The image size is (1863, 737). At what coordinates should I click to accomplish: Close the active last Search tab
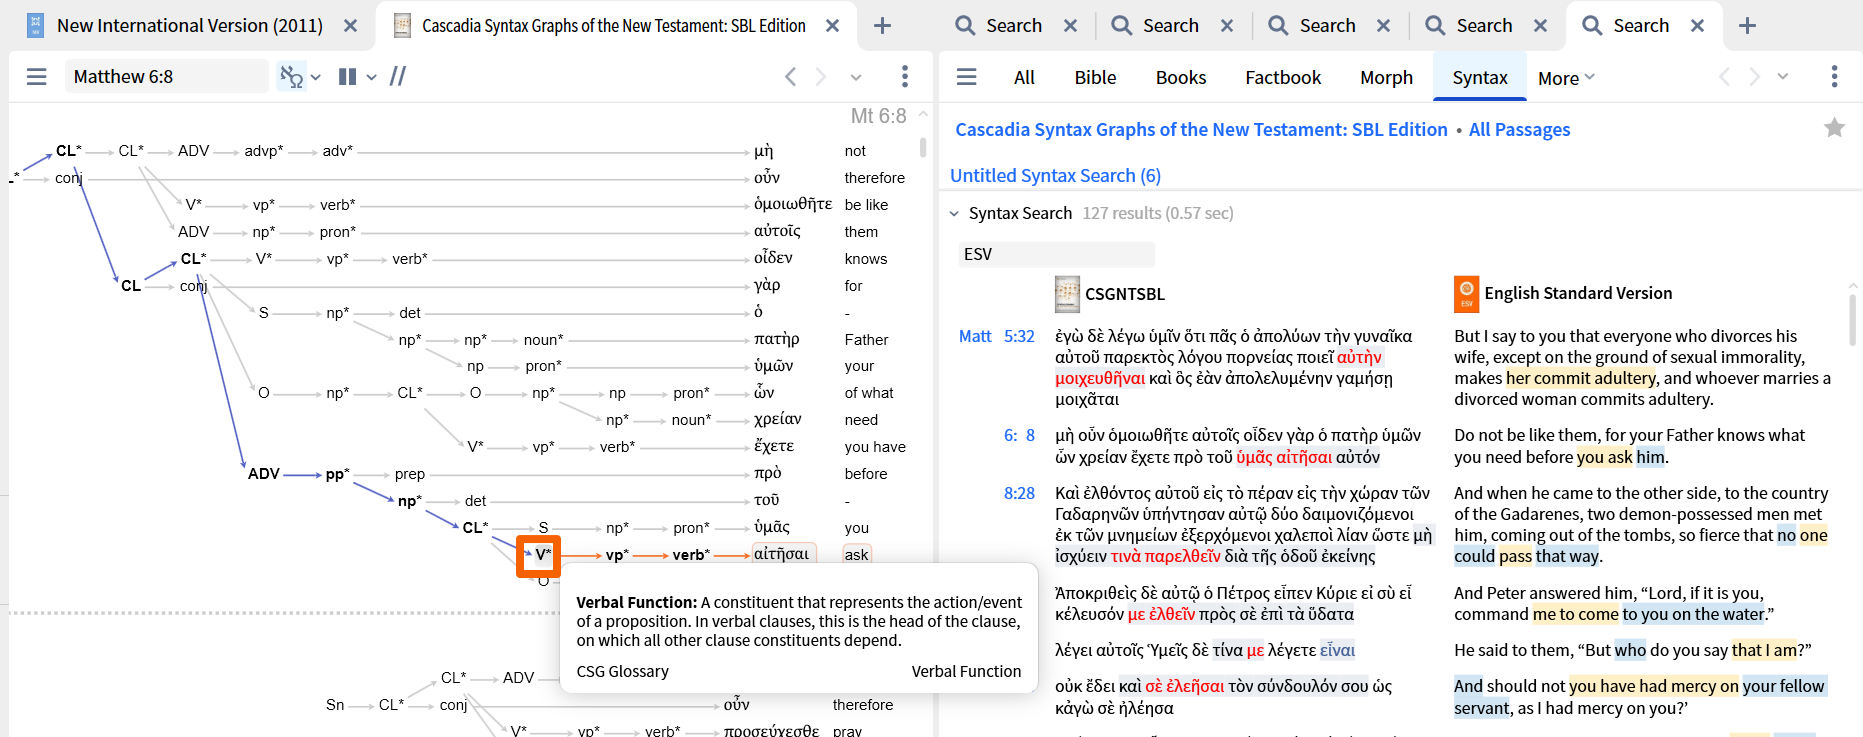[x=1697, y=26]
